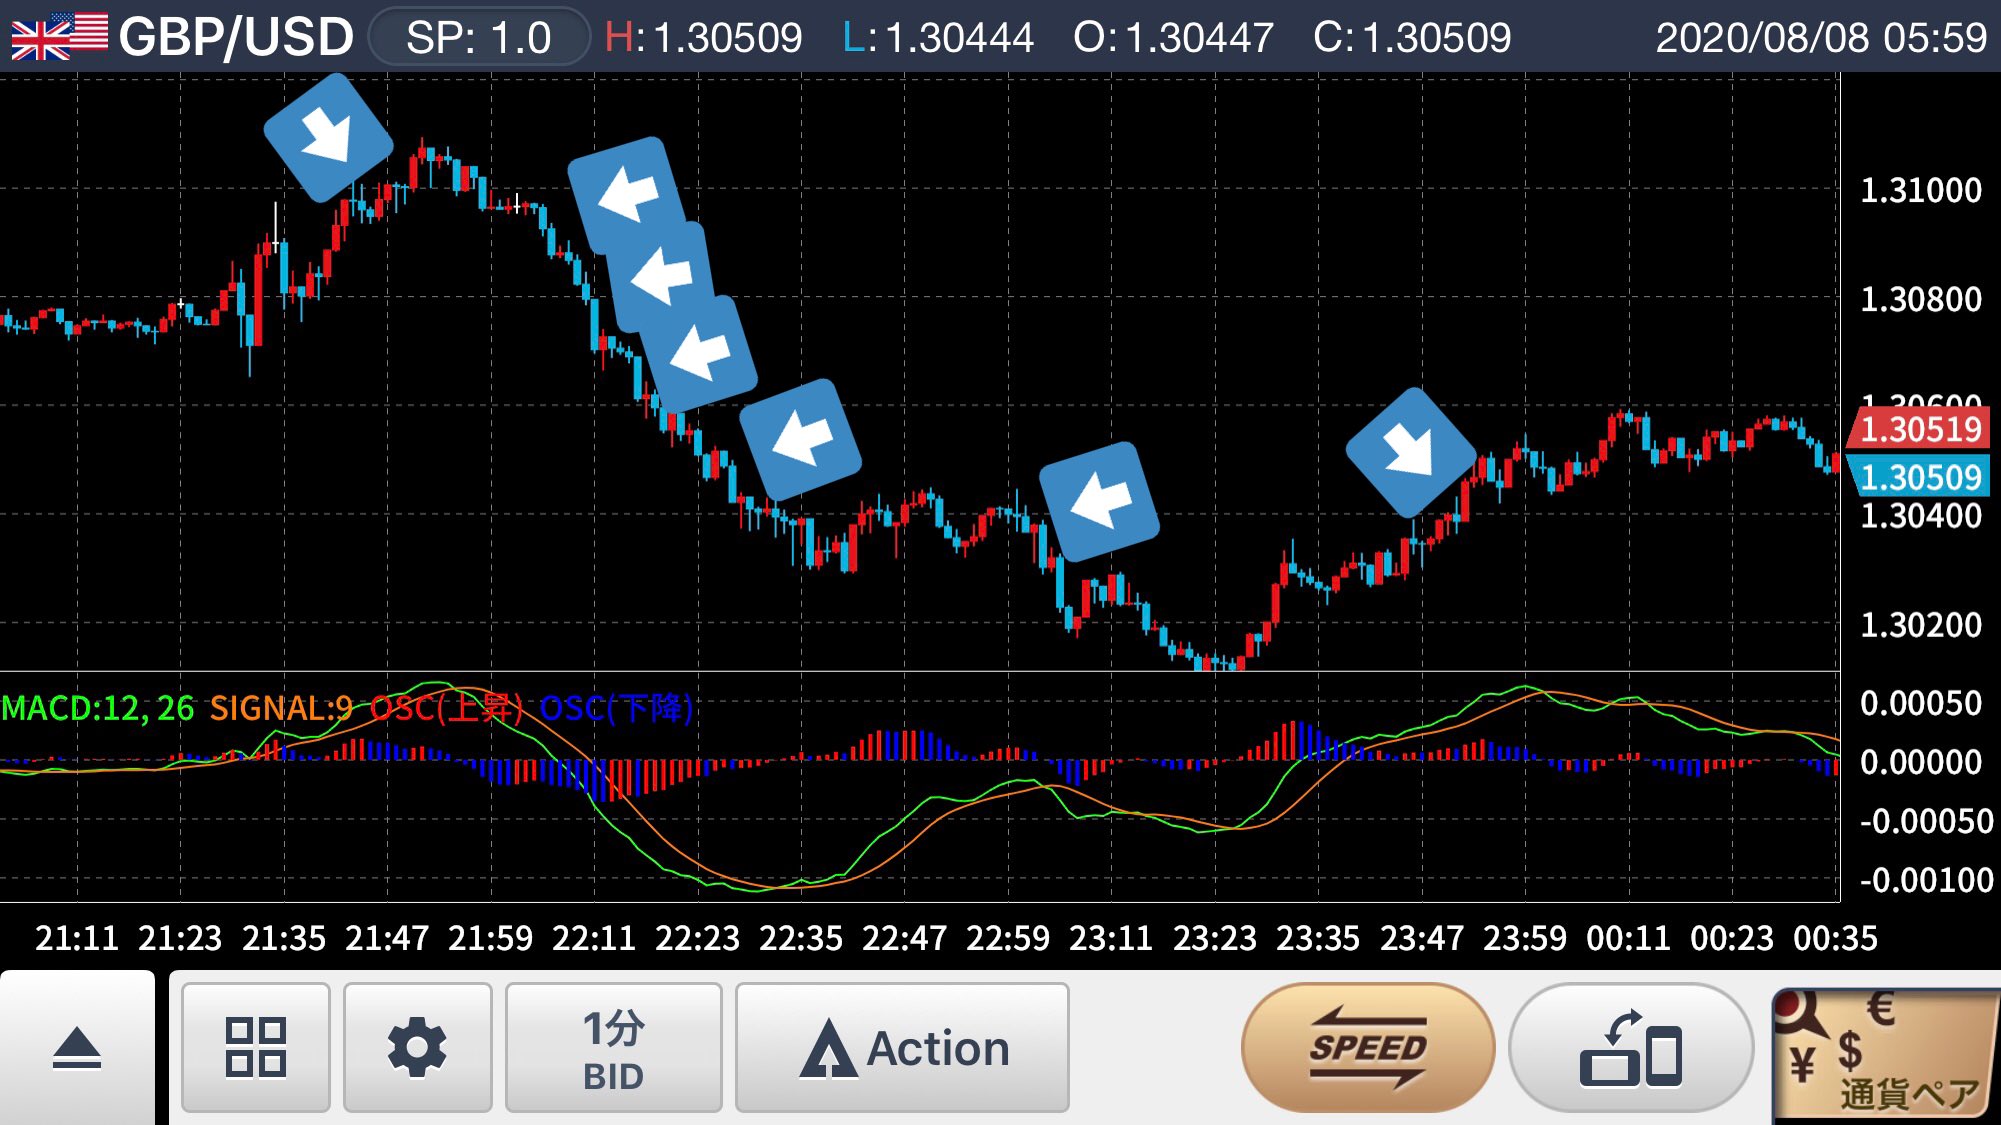
Task: Open the 1分 BID timeframe selector
Action: click(x=613, y=1047)
